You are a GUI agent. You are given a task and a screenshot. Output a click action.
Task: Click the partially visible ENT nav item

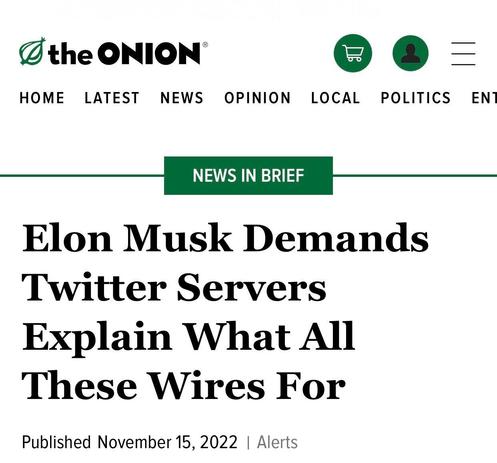tap(484, 98)
